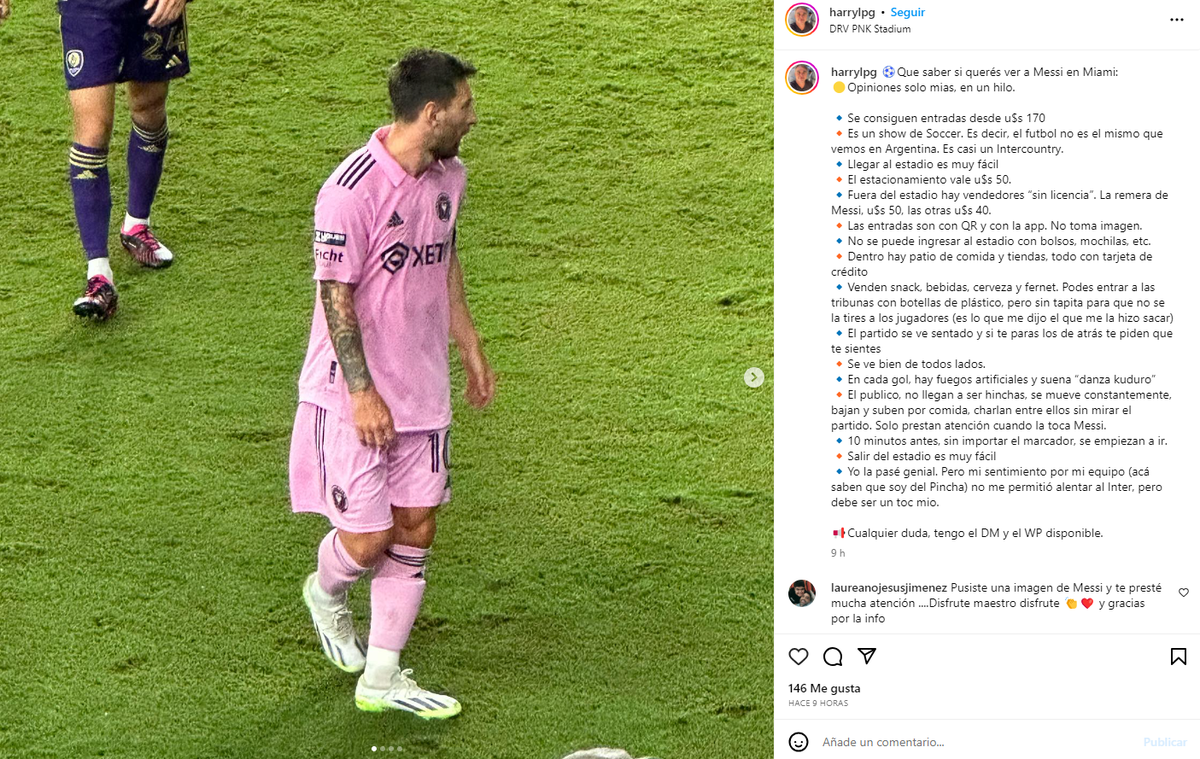
Task: Open the 9 h caption timestamp
Action: (x=838, y=553)
